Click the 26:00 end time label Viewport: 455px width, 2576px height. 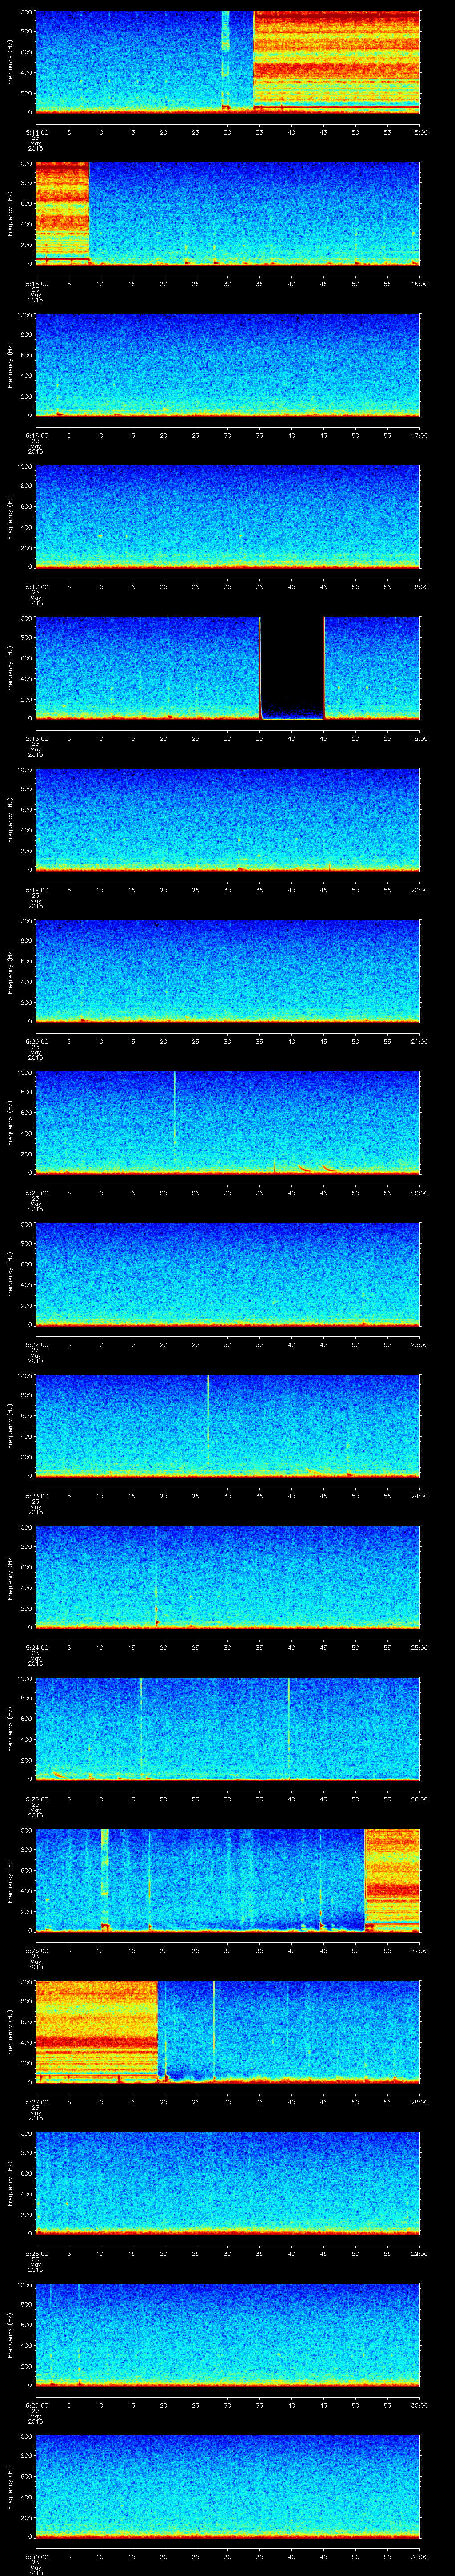419,1799
